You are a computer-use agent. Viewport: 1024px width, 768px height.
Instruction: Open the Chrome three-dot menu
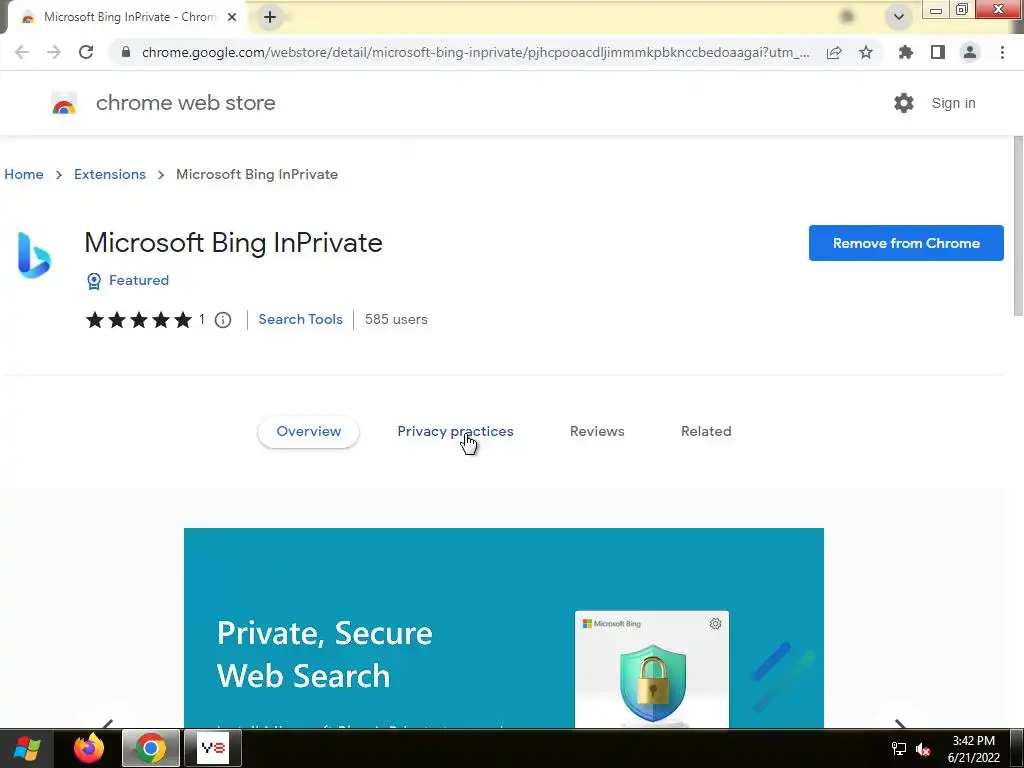pos(1002,52)
